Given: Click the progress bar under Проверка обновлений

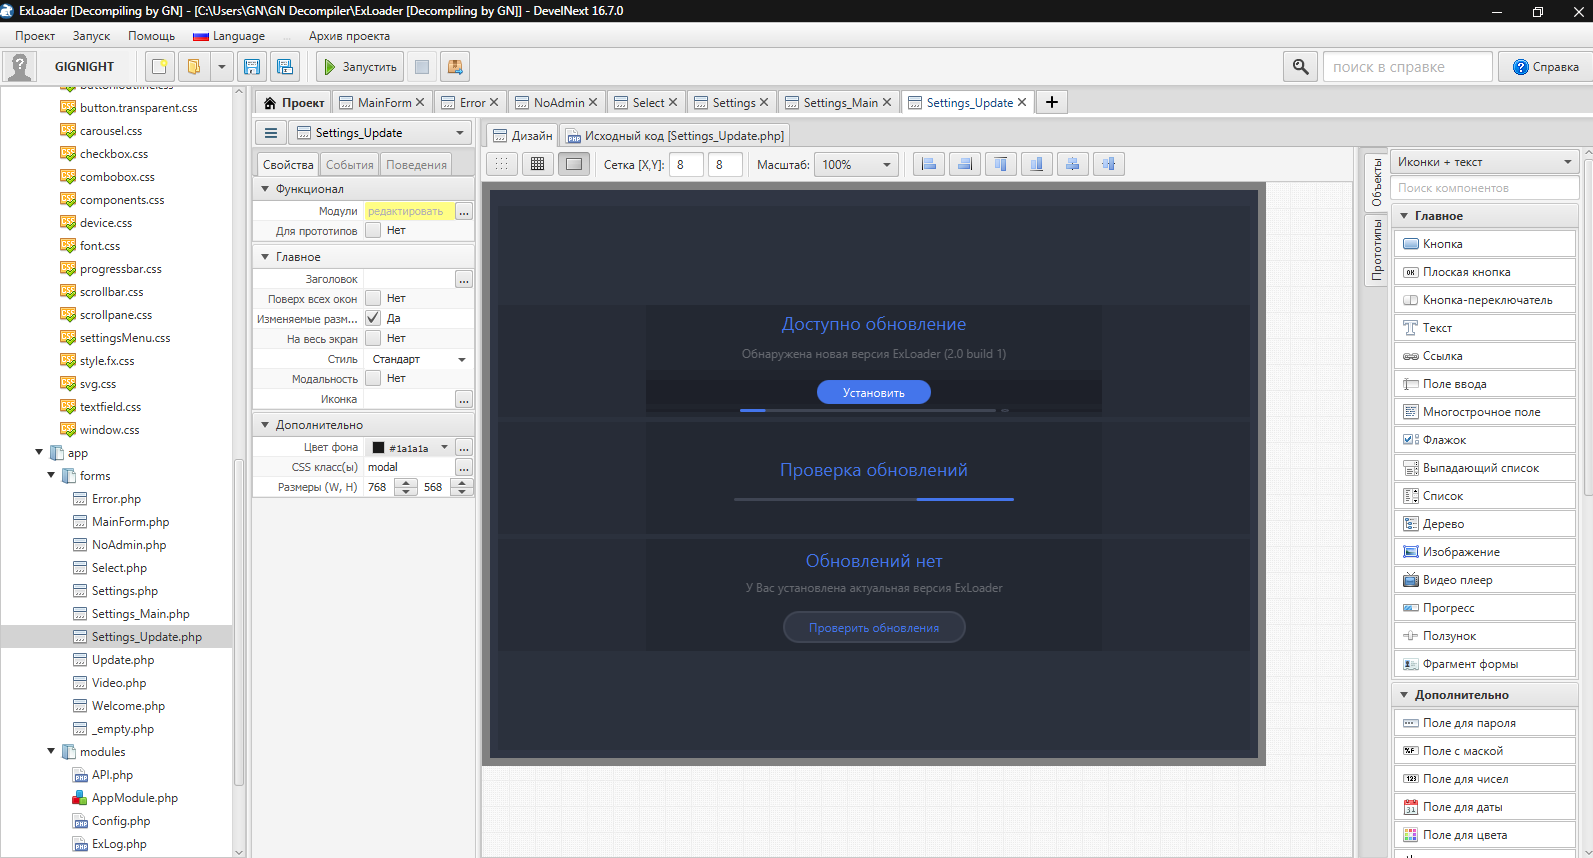Looking at the screenshot, I should click(874, 499).
